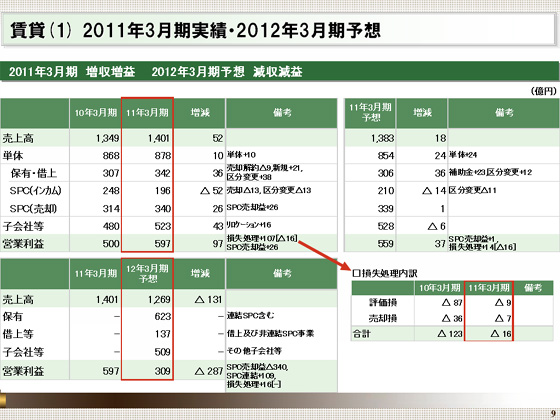This screenshot has height=420, width=560.
Task: Click the '10年3月期' header in top-left table
Action: click(96, 113)
